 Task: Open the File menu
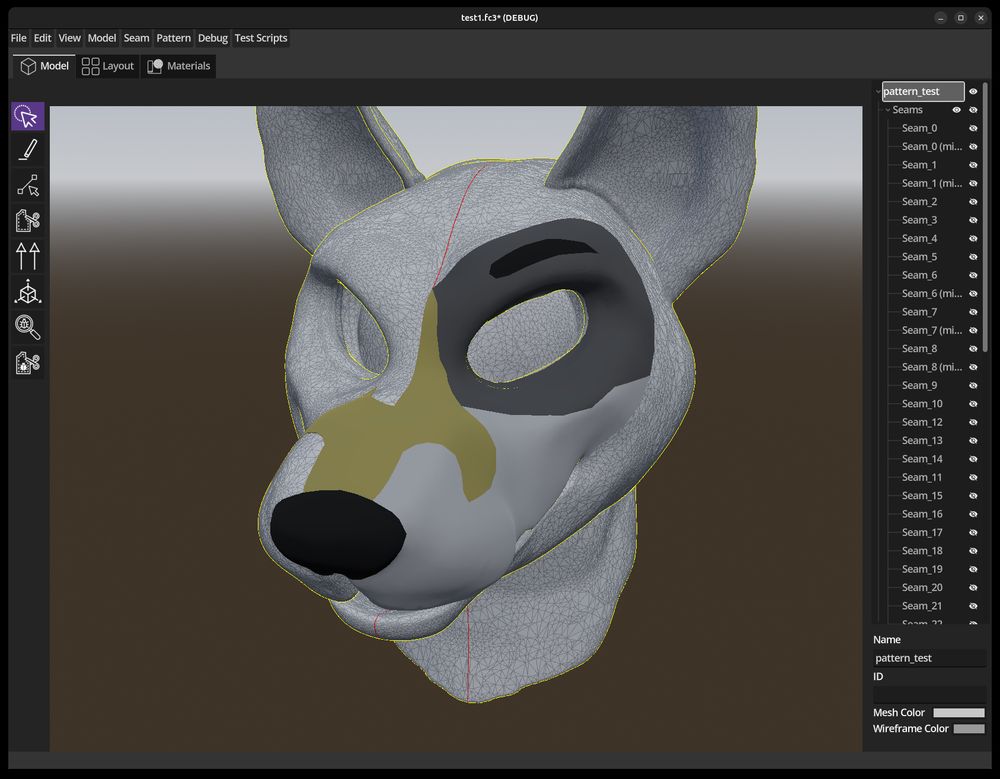18,38
